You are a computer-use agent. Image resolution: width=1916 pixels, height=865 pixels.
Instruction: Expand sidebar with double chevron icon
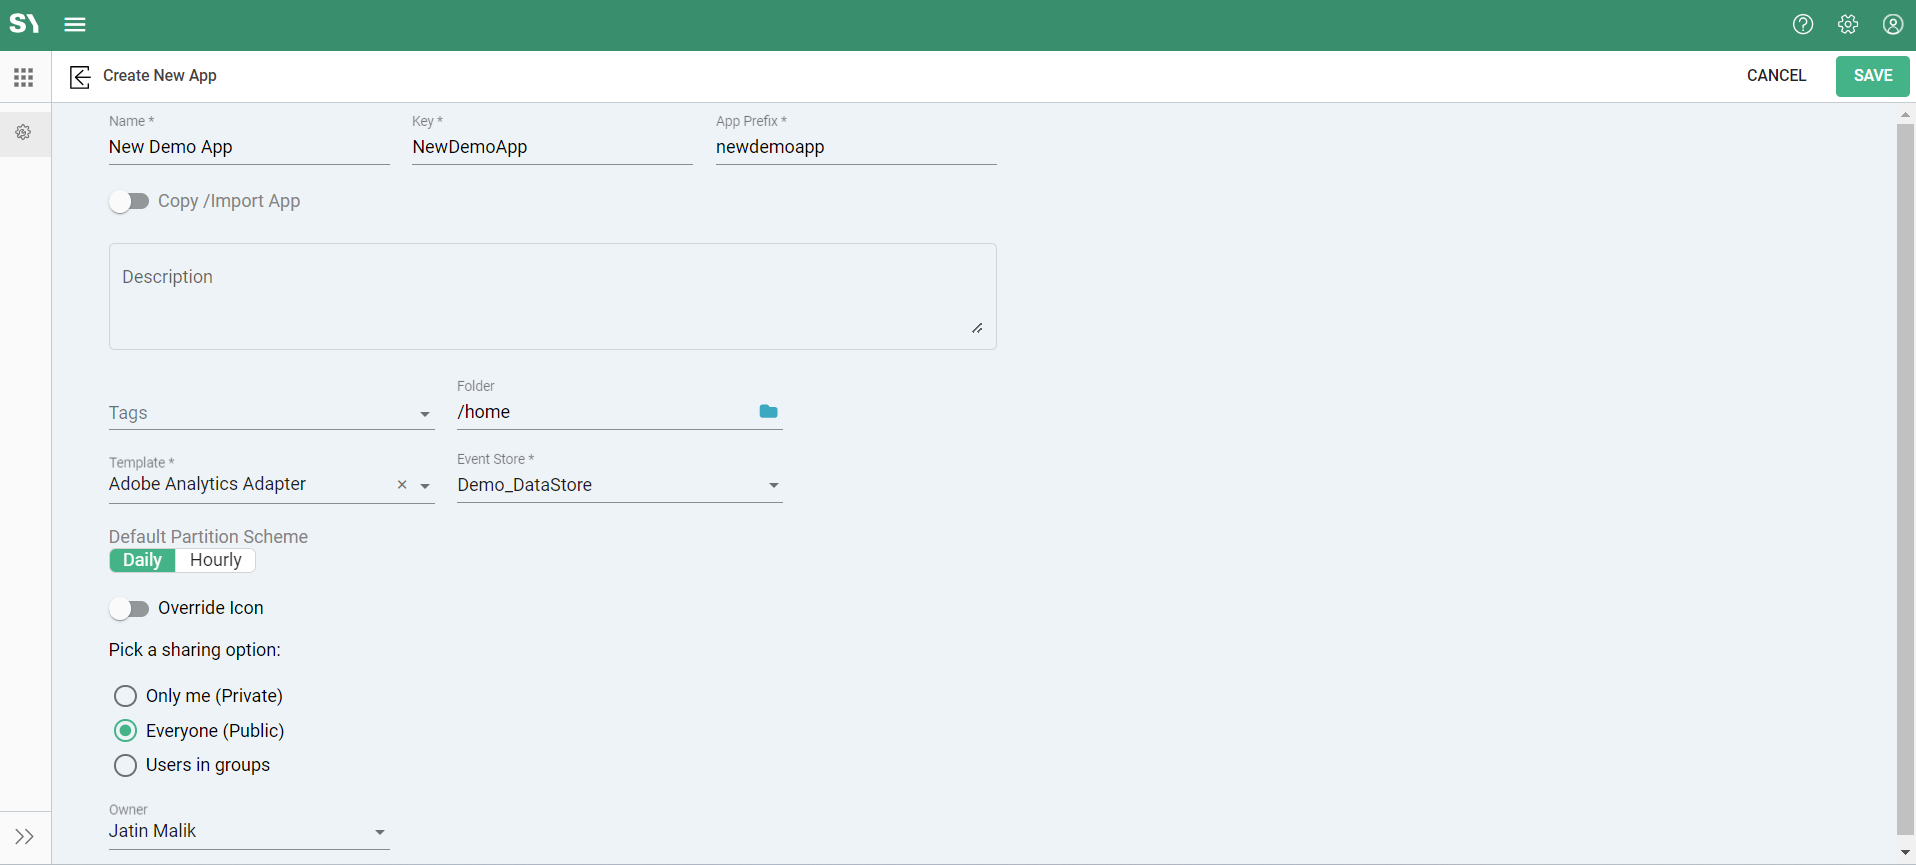click(x=25, y=836)
